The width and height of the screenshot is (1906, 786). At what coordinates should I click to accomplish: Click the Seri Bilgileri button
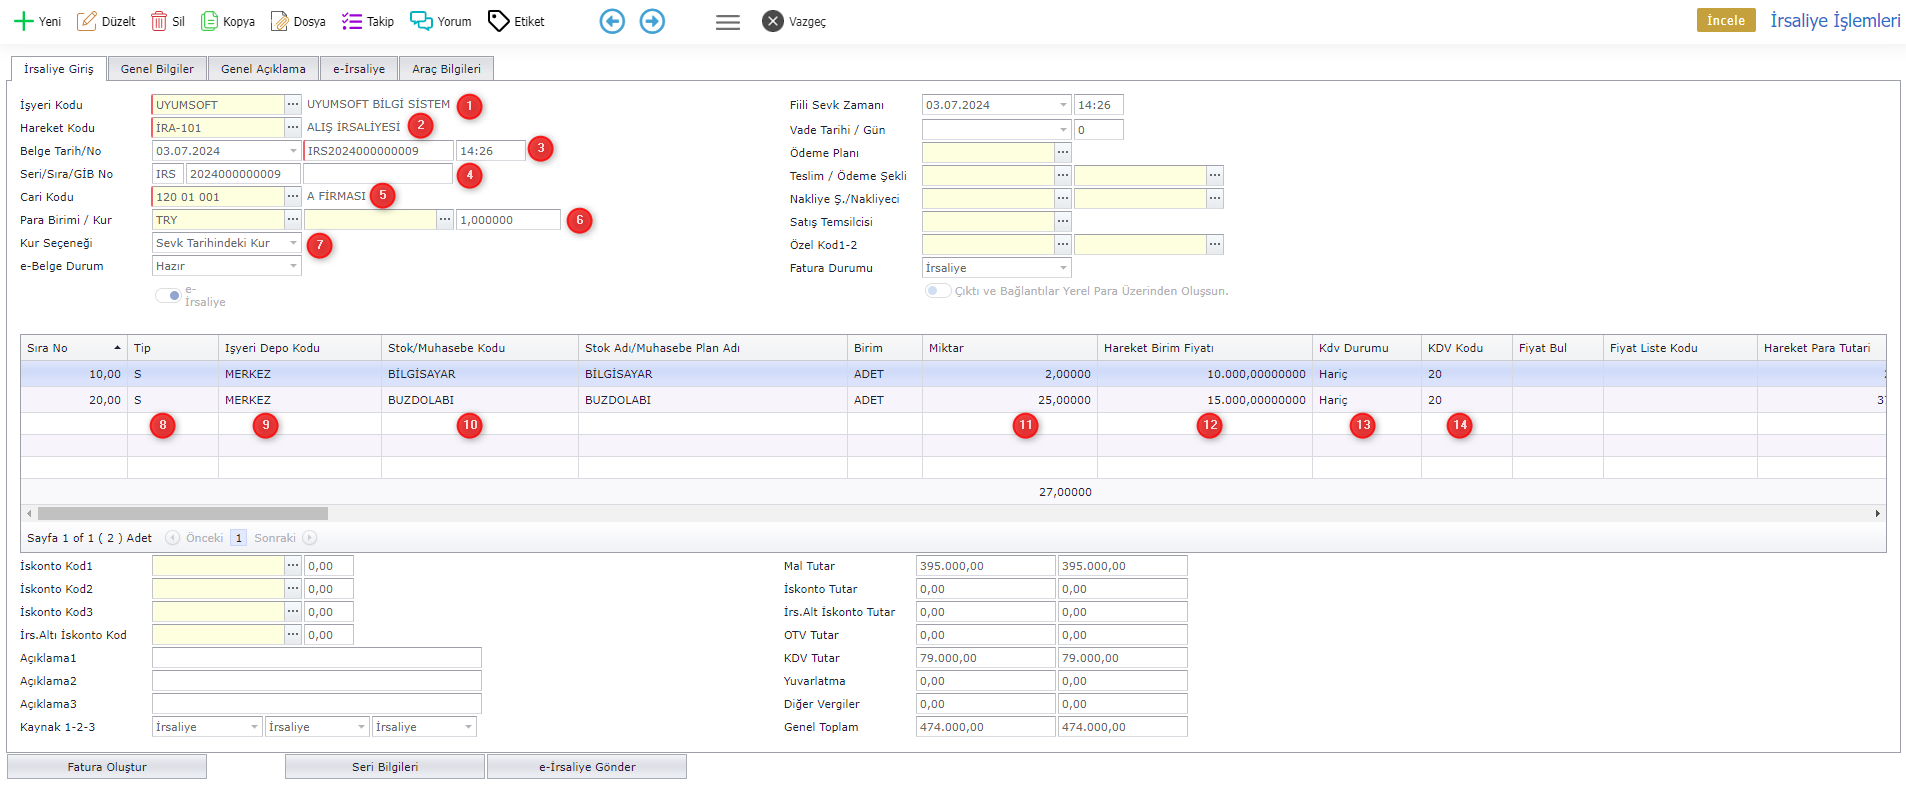(385, 767)
